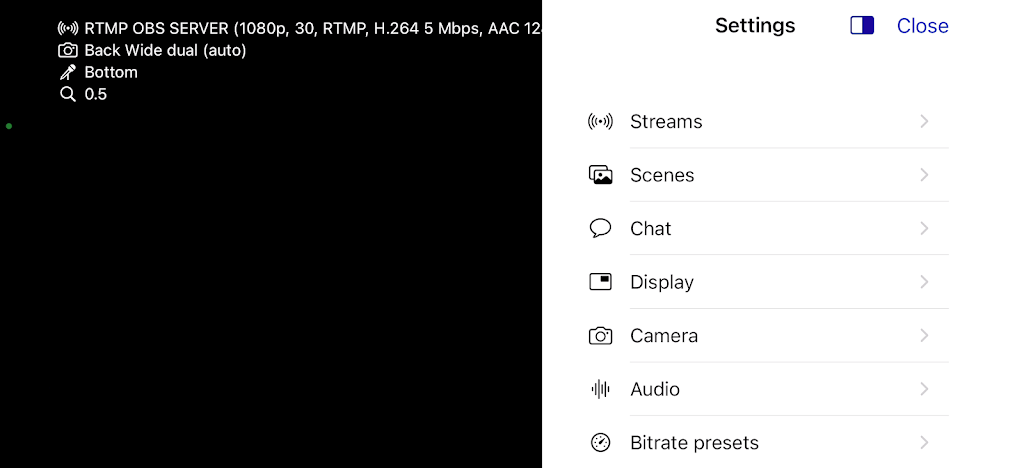Image resolution: width=1024 pixels, height=468 pixels.
Task: Open the Bitrate presets label
Action: [x=694, y=443]
